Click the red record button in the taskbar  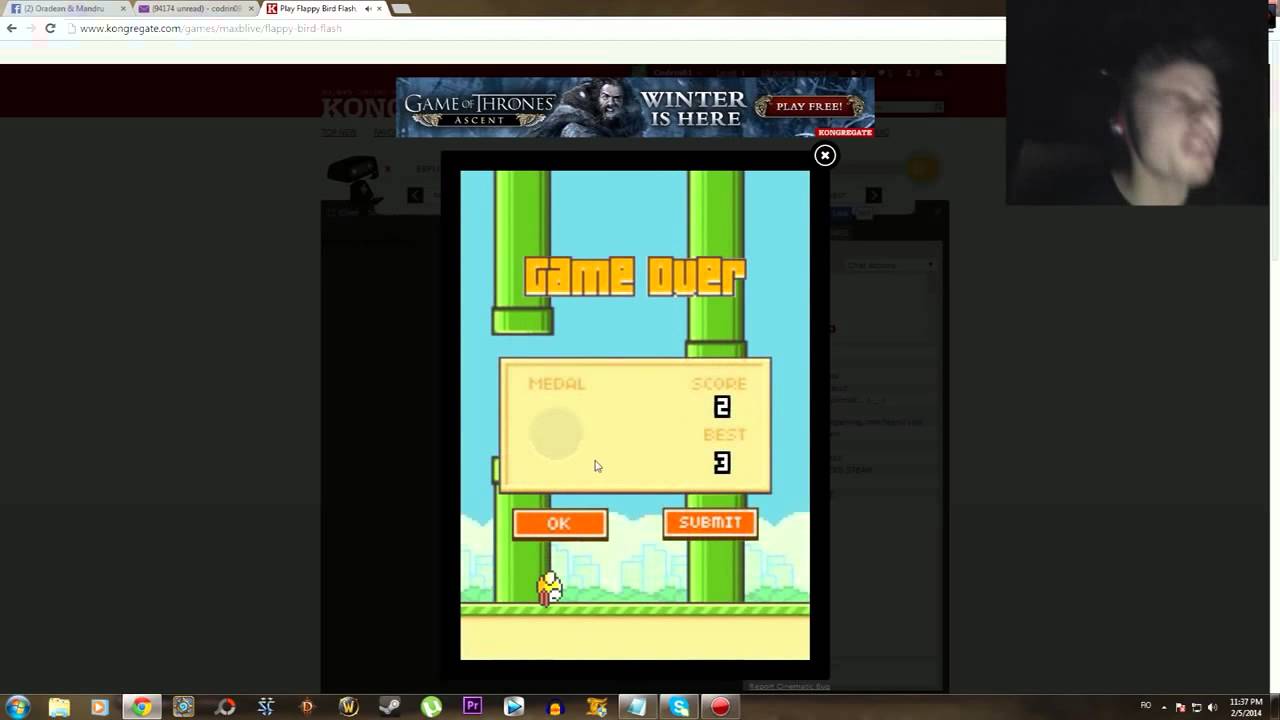[x=720, y=707]
